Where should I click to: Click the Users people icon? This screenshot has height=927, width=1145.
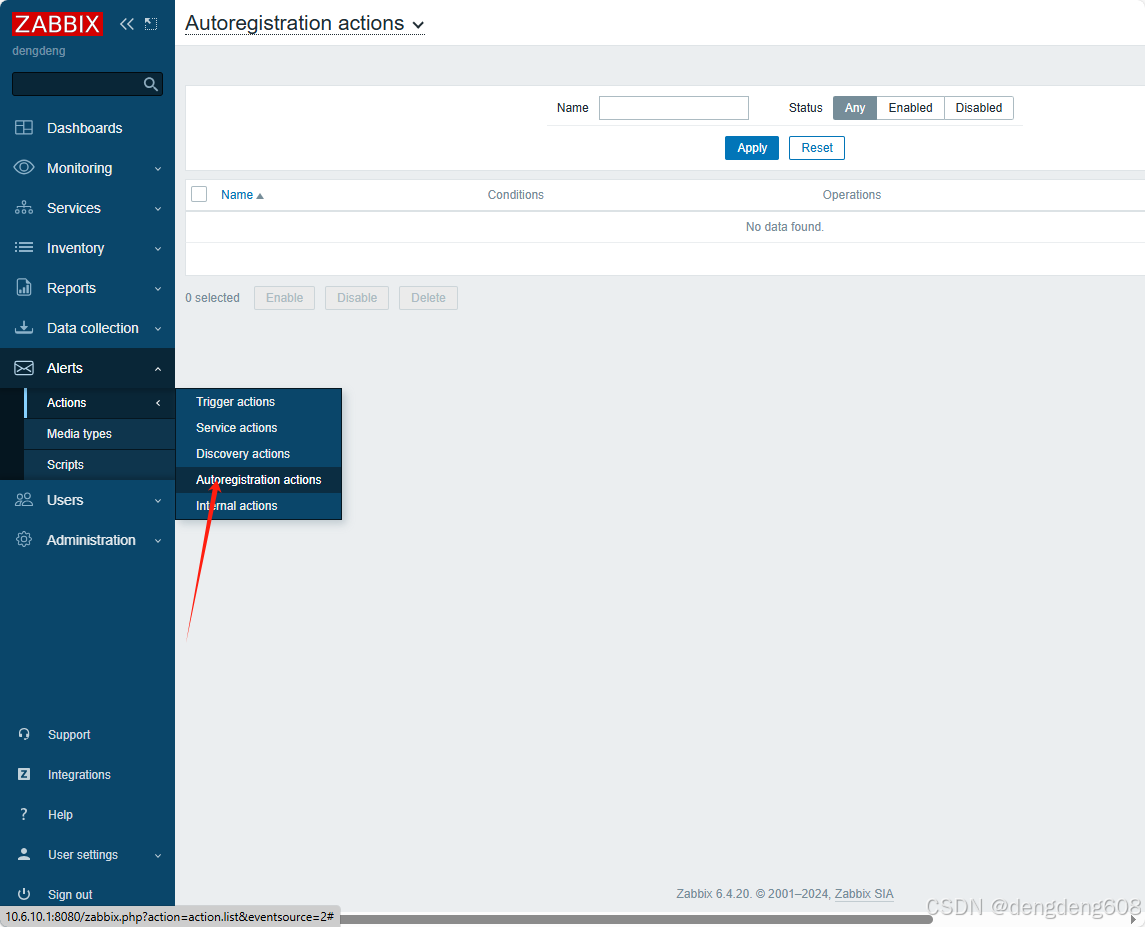[x=24, y=500]
